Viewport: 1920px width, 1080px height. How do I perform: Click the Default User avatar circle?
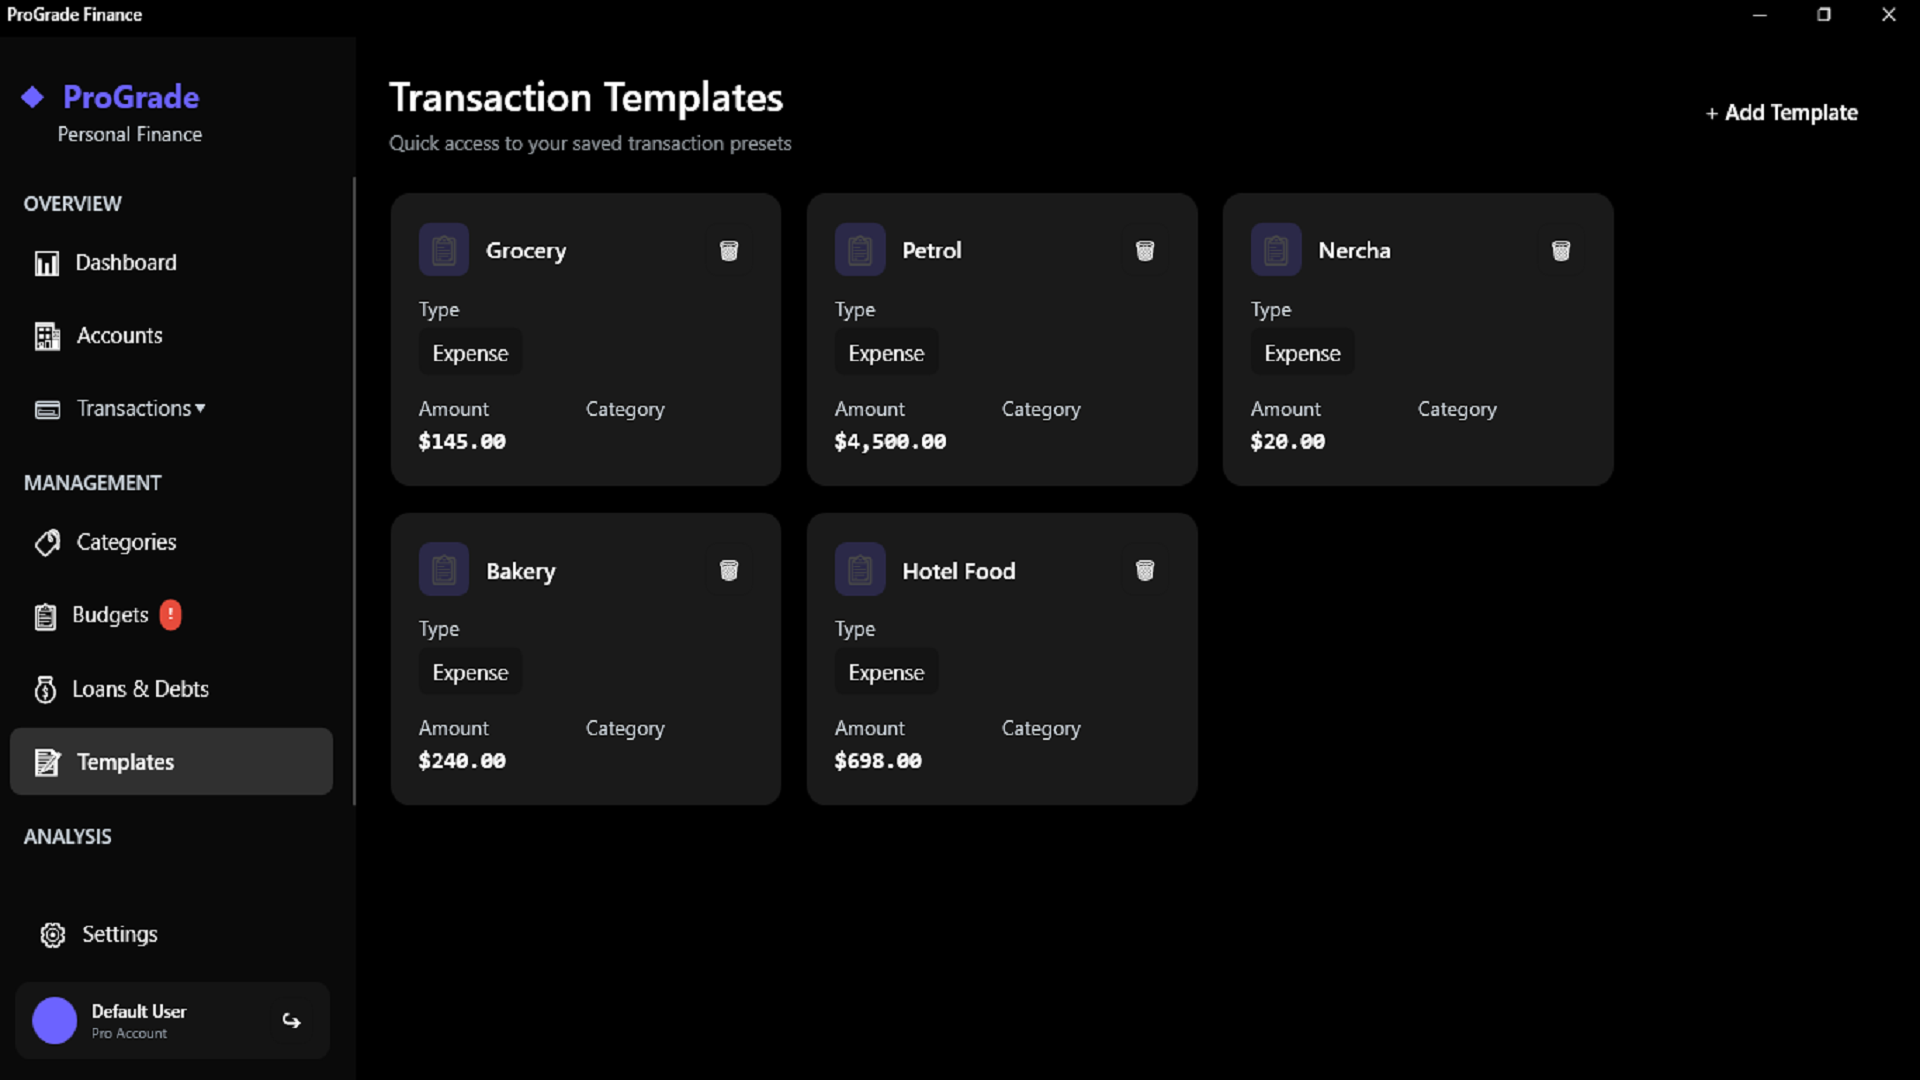pos(55,1020)
